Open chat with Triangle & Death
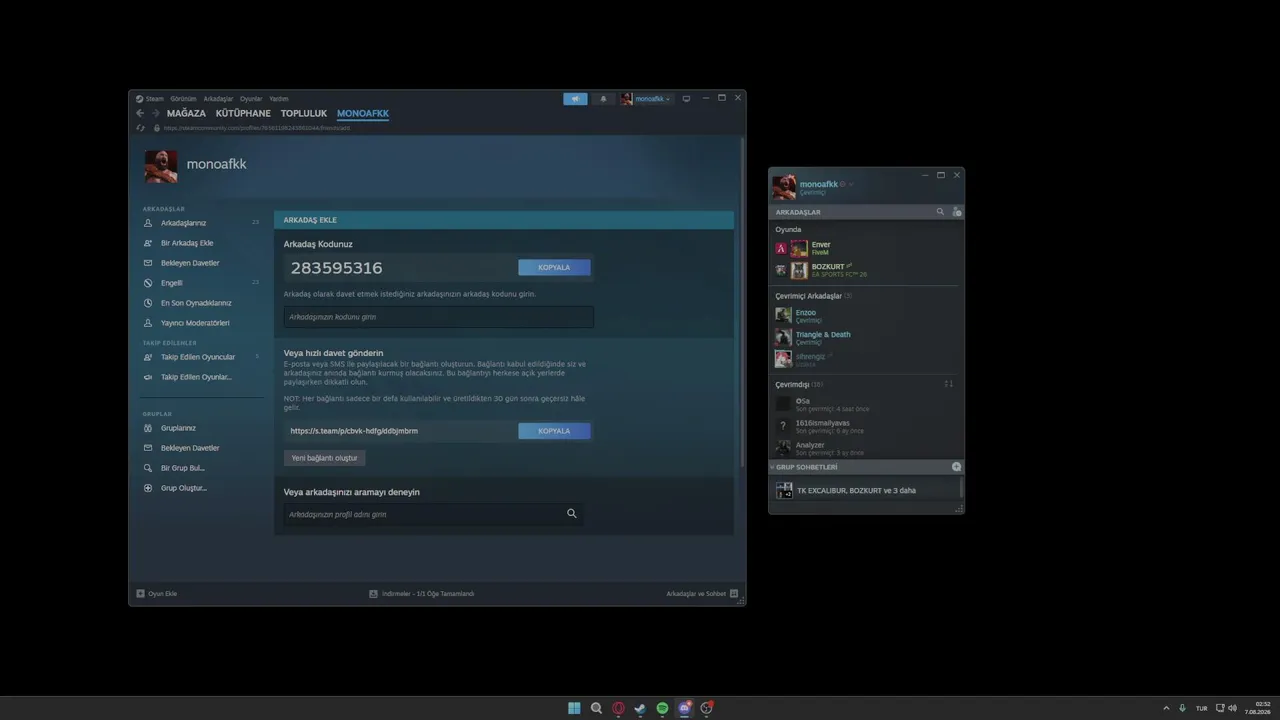 866,338
